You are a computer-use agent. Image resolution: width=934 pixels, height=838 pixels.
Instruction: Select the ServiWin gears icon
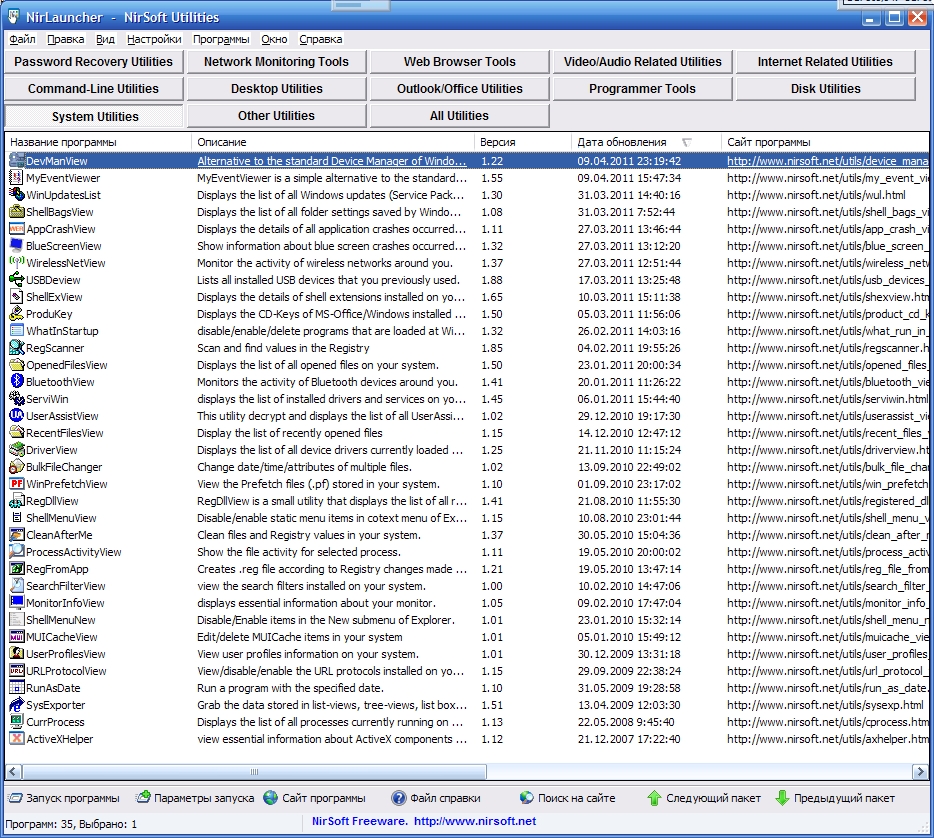(x=17, y=398)
